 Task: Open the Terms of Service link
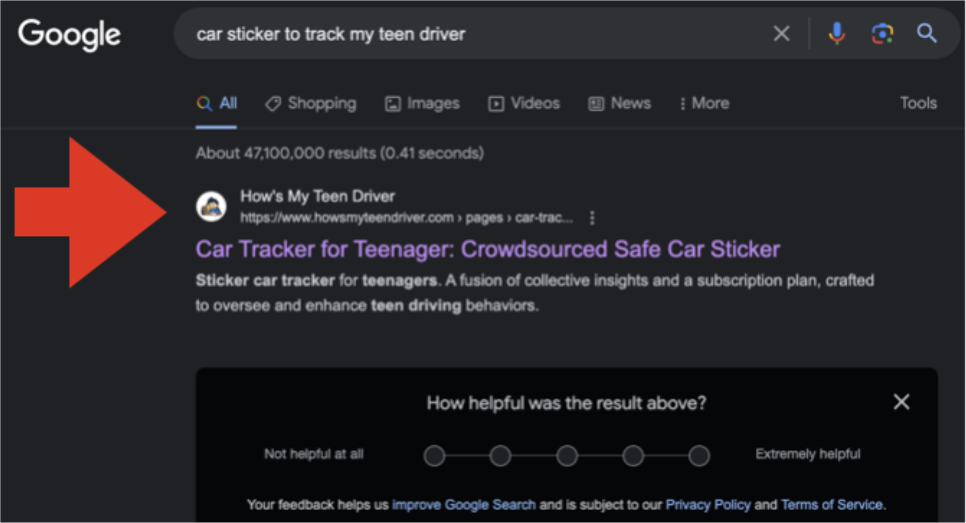(832, 505)
